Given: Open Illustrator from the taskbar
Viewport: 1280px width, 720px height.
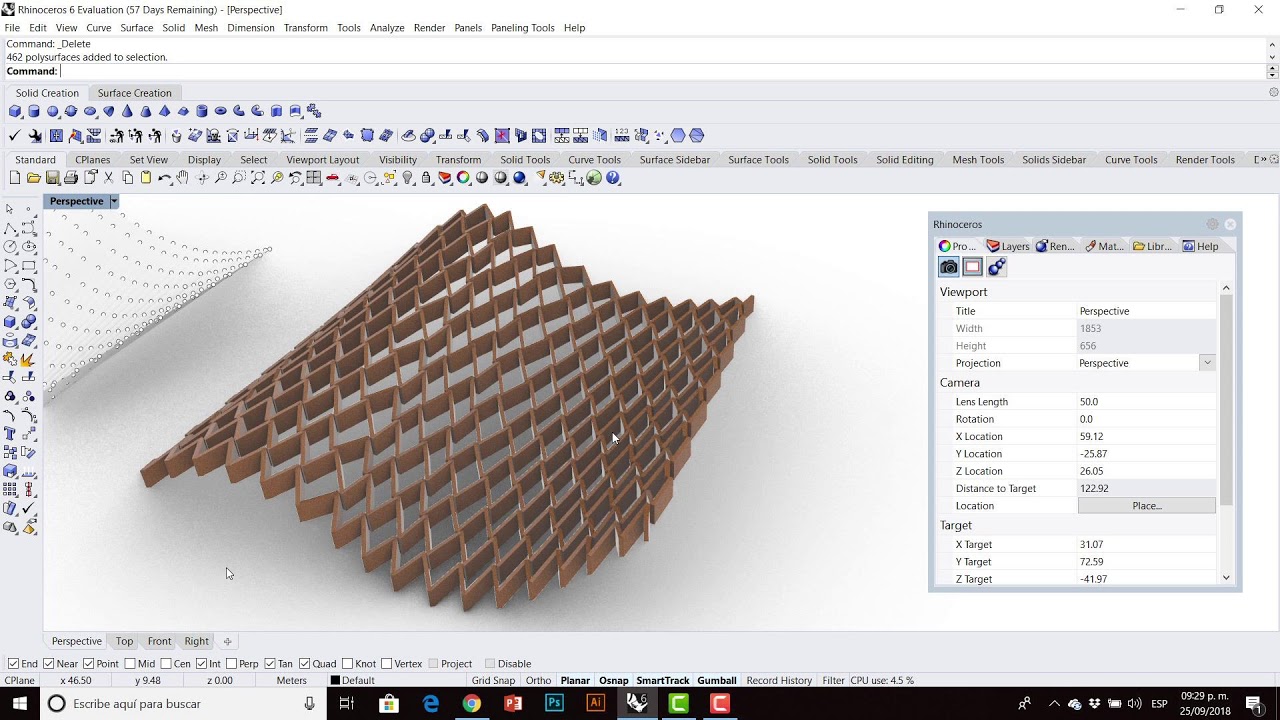Looking at the screenshot, I should (x=596, y=704).
